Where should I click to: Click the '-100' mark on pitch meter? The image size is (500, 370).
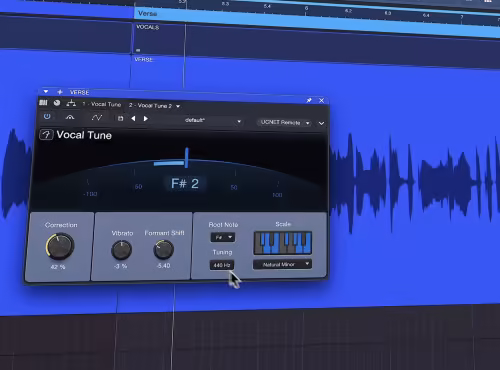(x=90, y=194)
